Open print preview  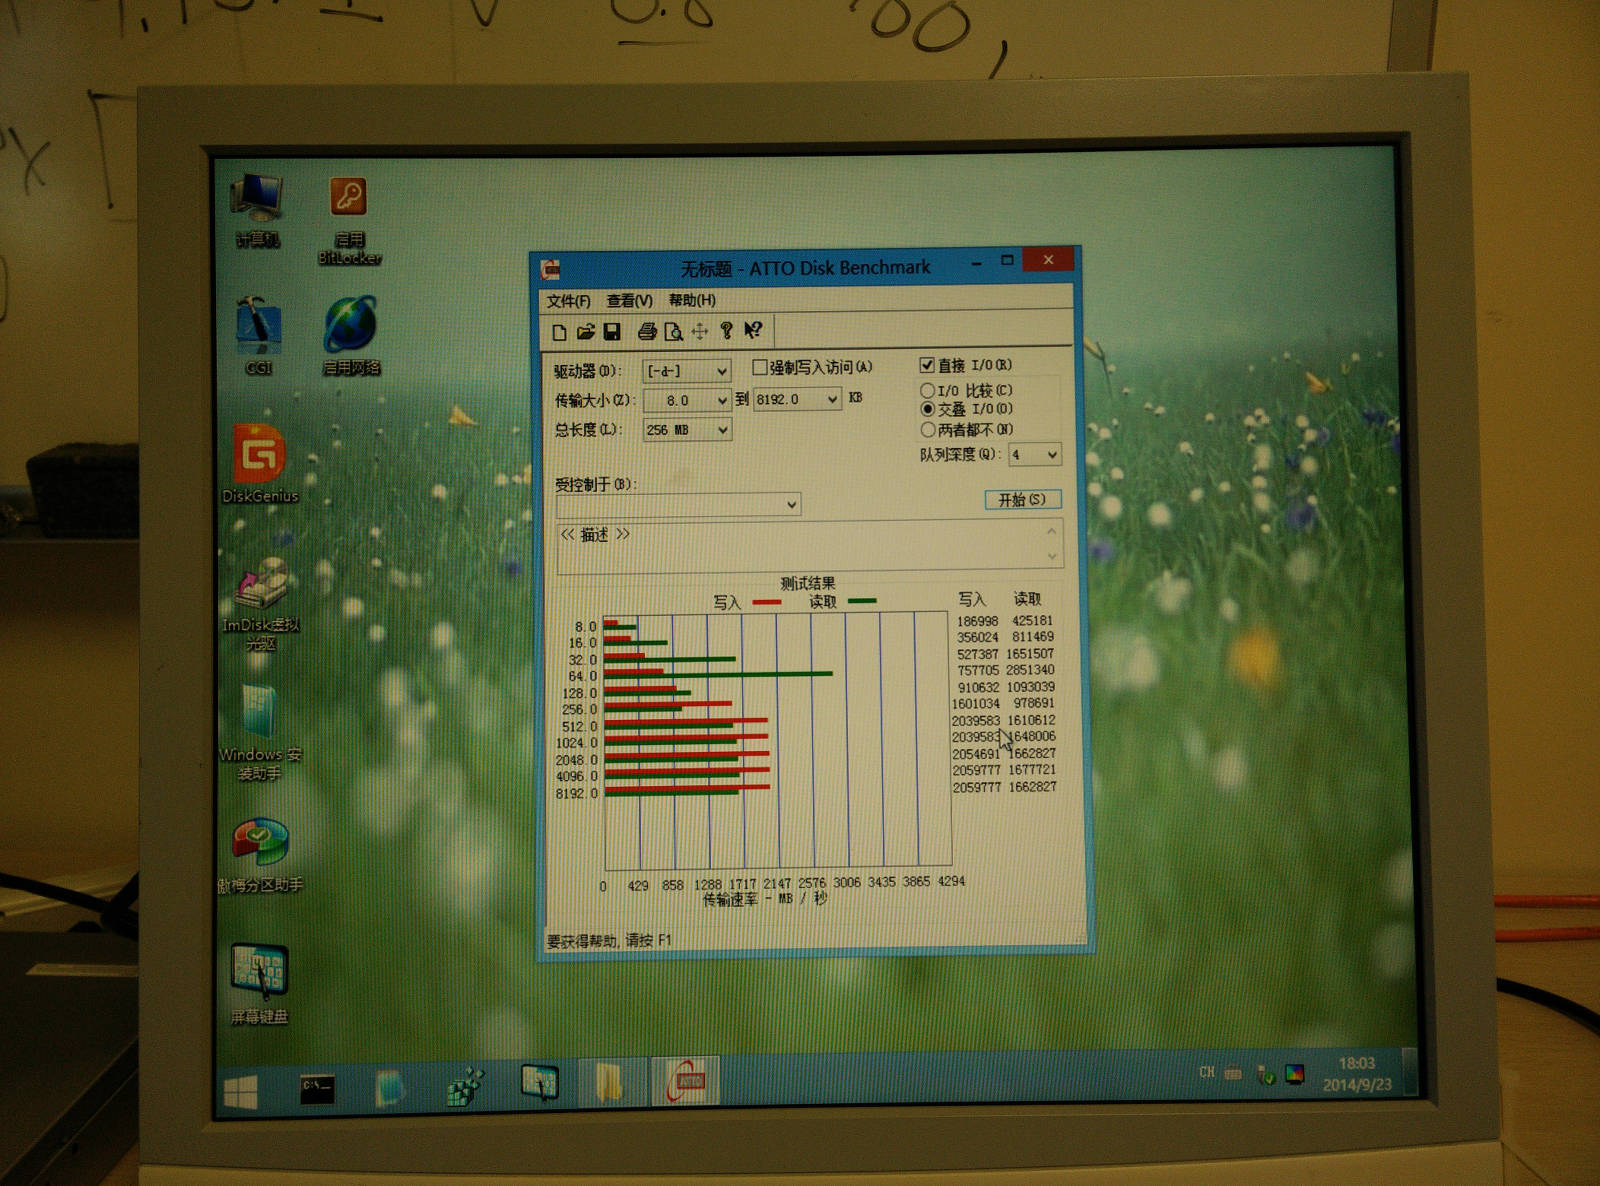[673, 332]
